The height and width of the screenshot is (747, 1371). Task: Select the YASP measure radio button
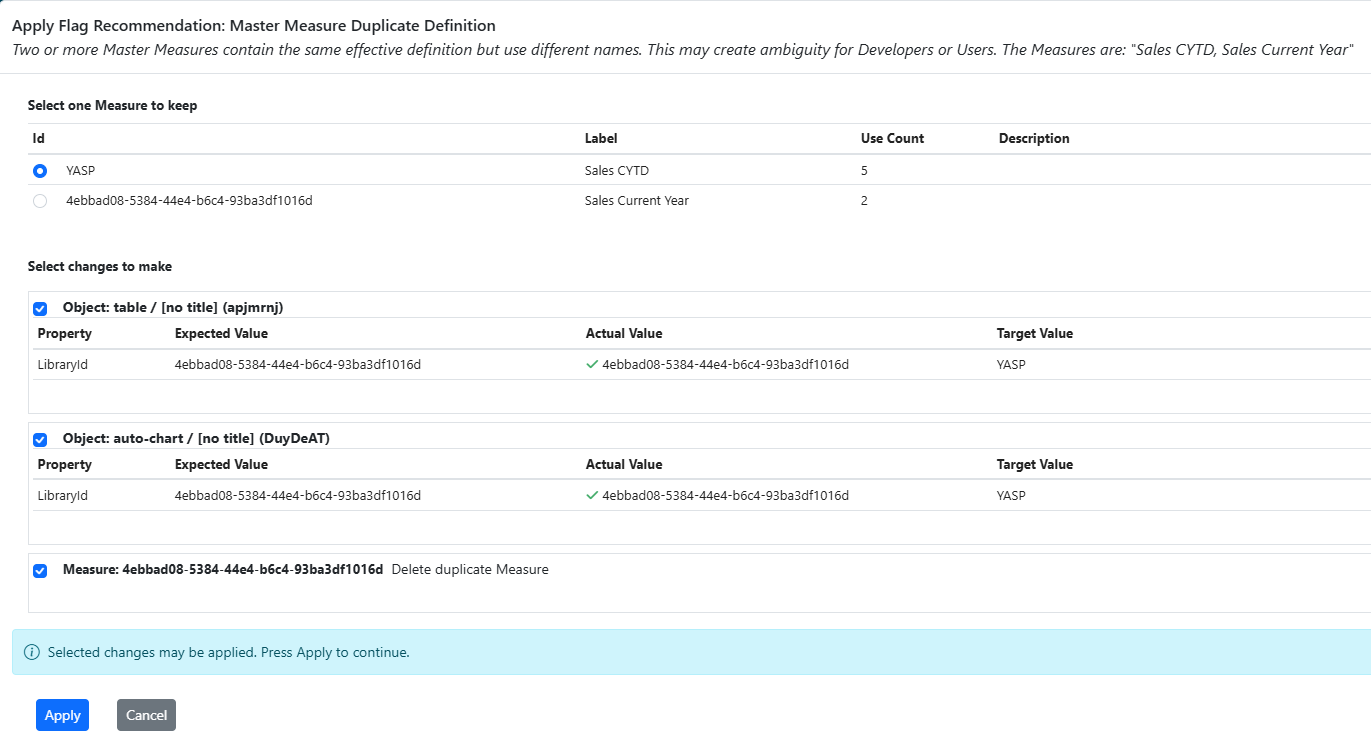(40, 171)
